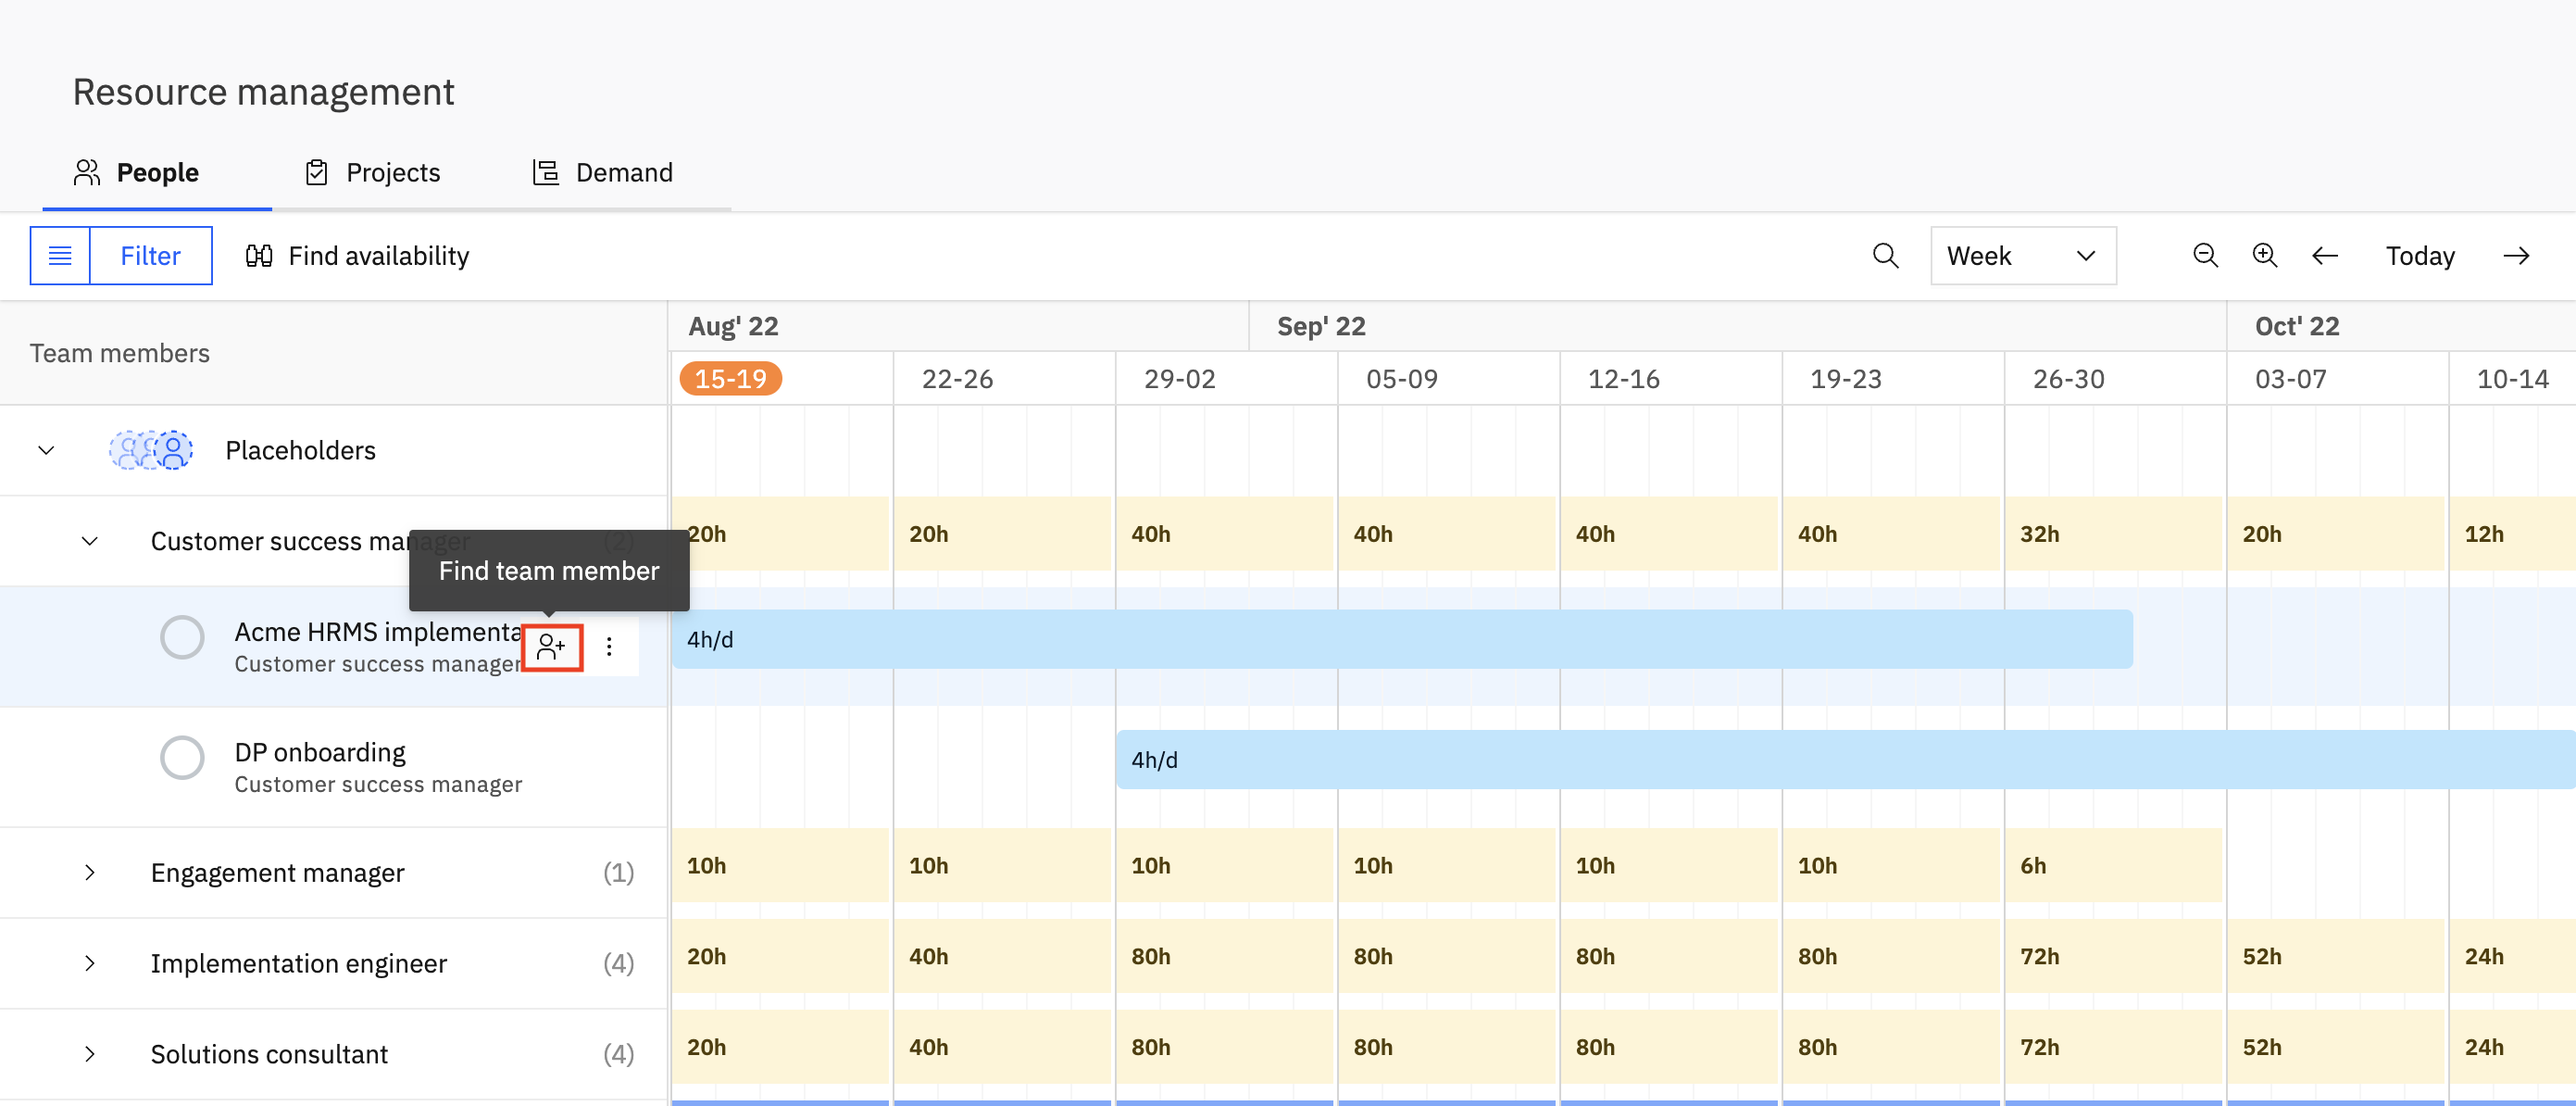The width and height of the screenshot is (2576, 1106).
Task: Expand the Implementation engineer group
Action: pyautogui.click(x=90, y=963)
